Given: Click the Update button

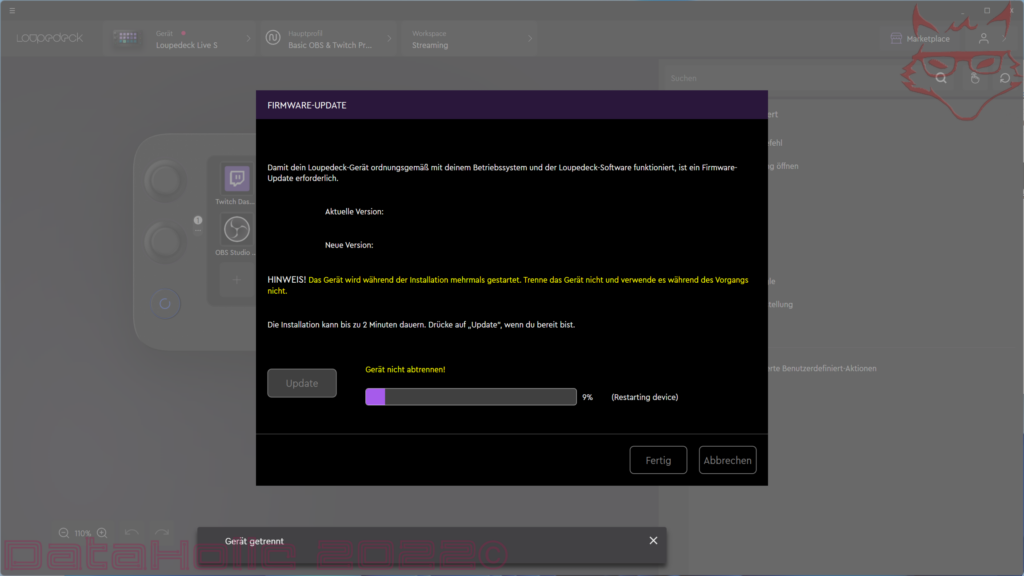Looking at the screenshot, I should [x=302, y=383].
